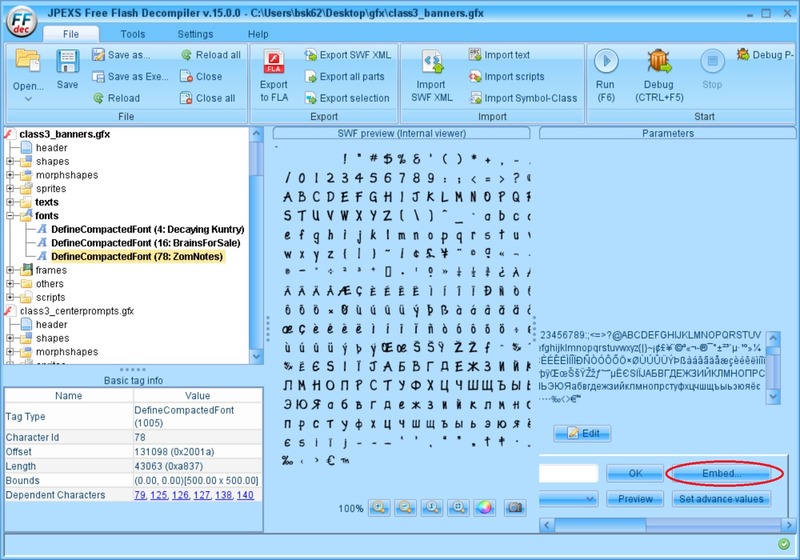Click the Run (F6) play icon
Viewport: 800px width, 560px height.
tap(606, 61)
